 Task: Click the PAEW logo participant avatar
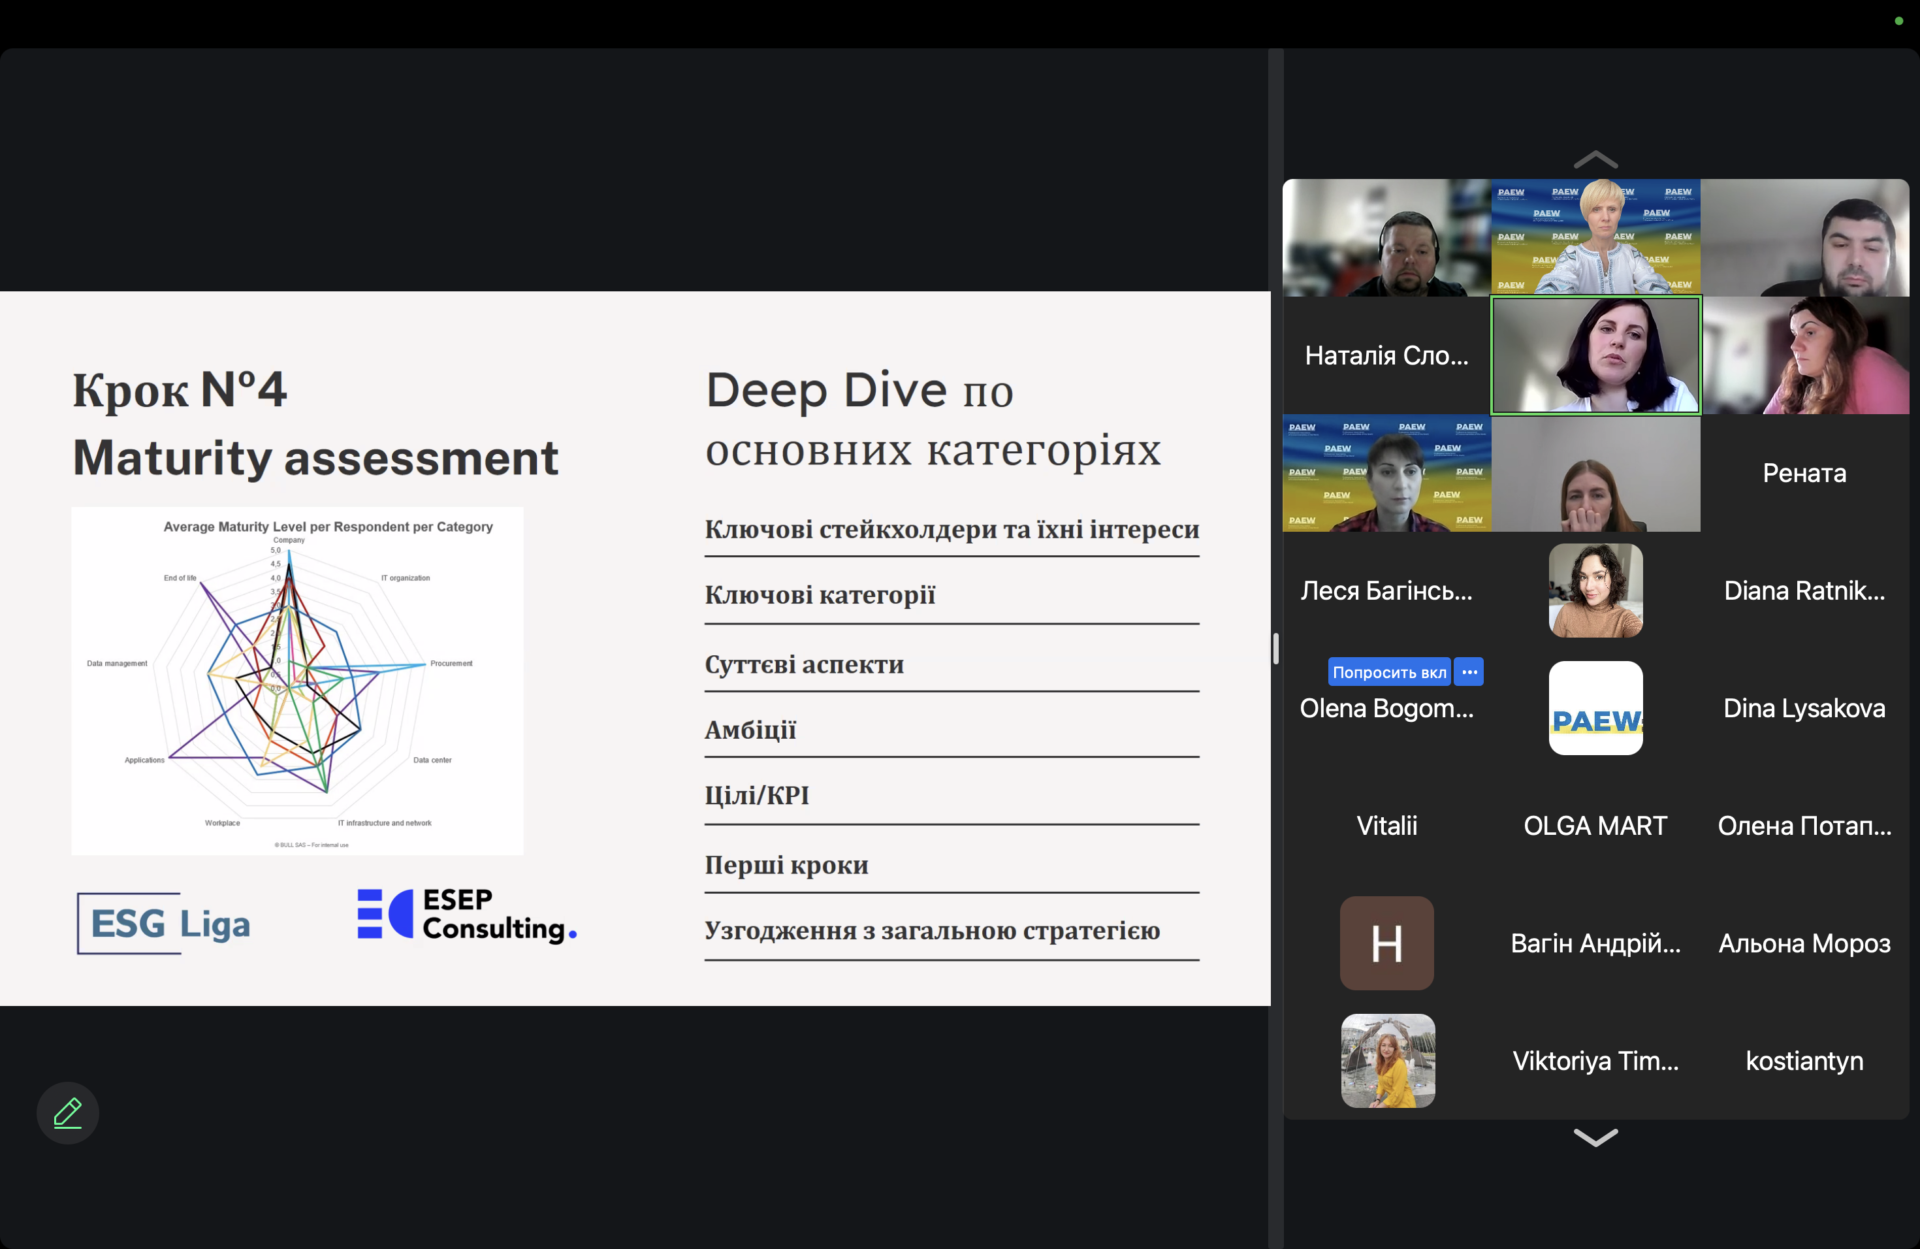(x=1595, y=708)
